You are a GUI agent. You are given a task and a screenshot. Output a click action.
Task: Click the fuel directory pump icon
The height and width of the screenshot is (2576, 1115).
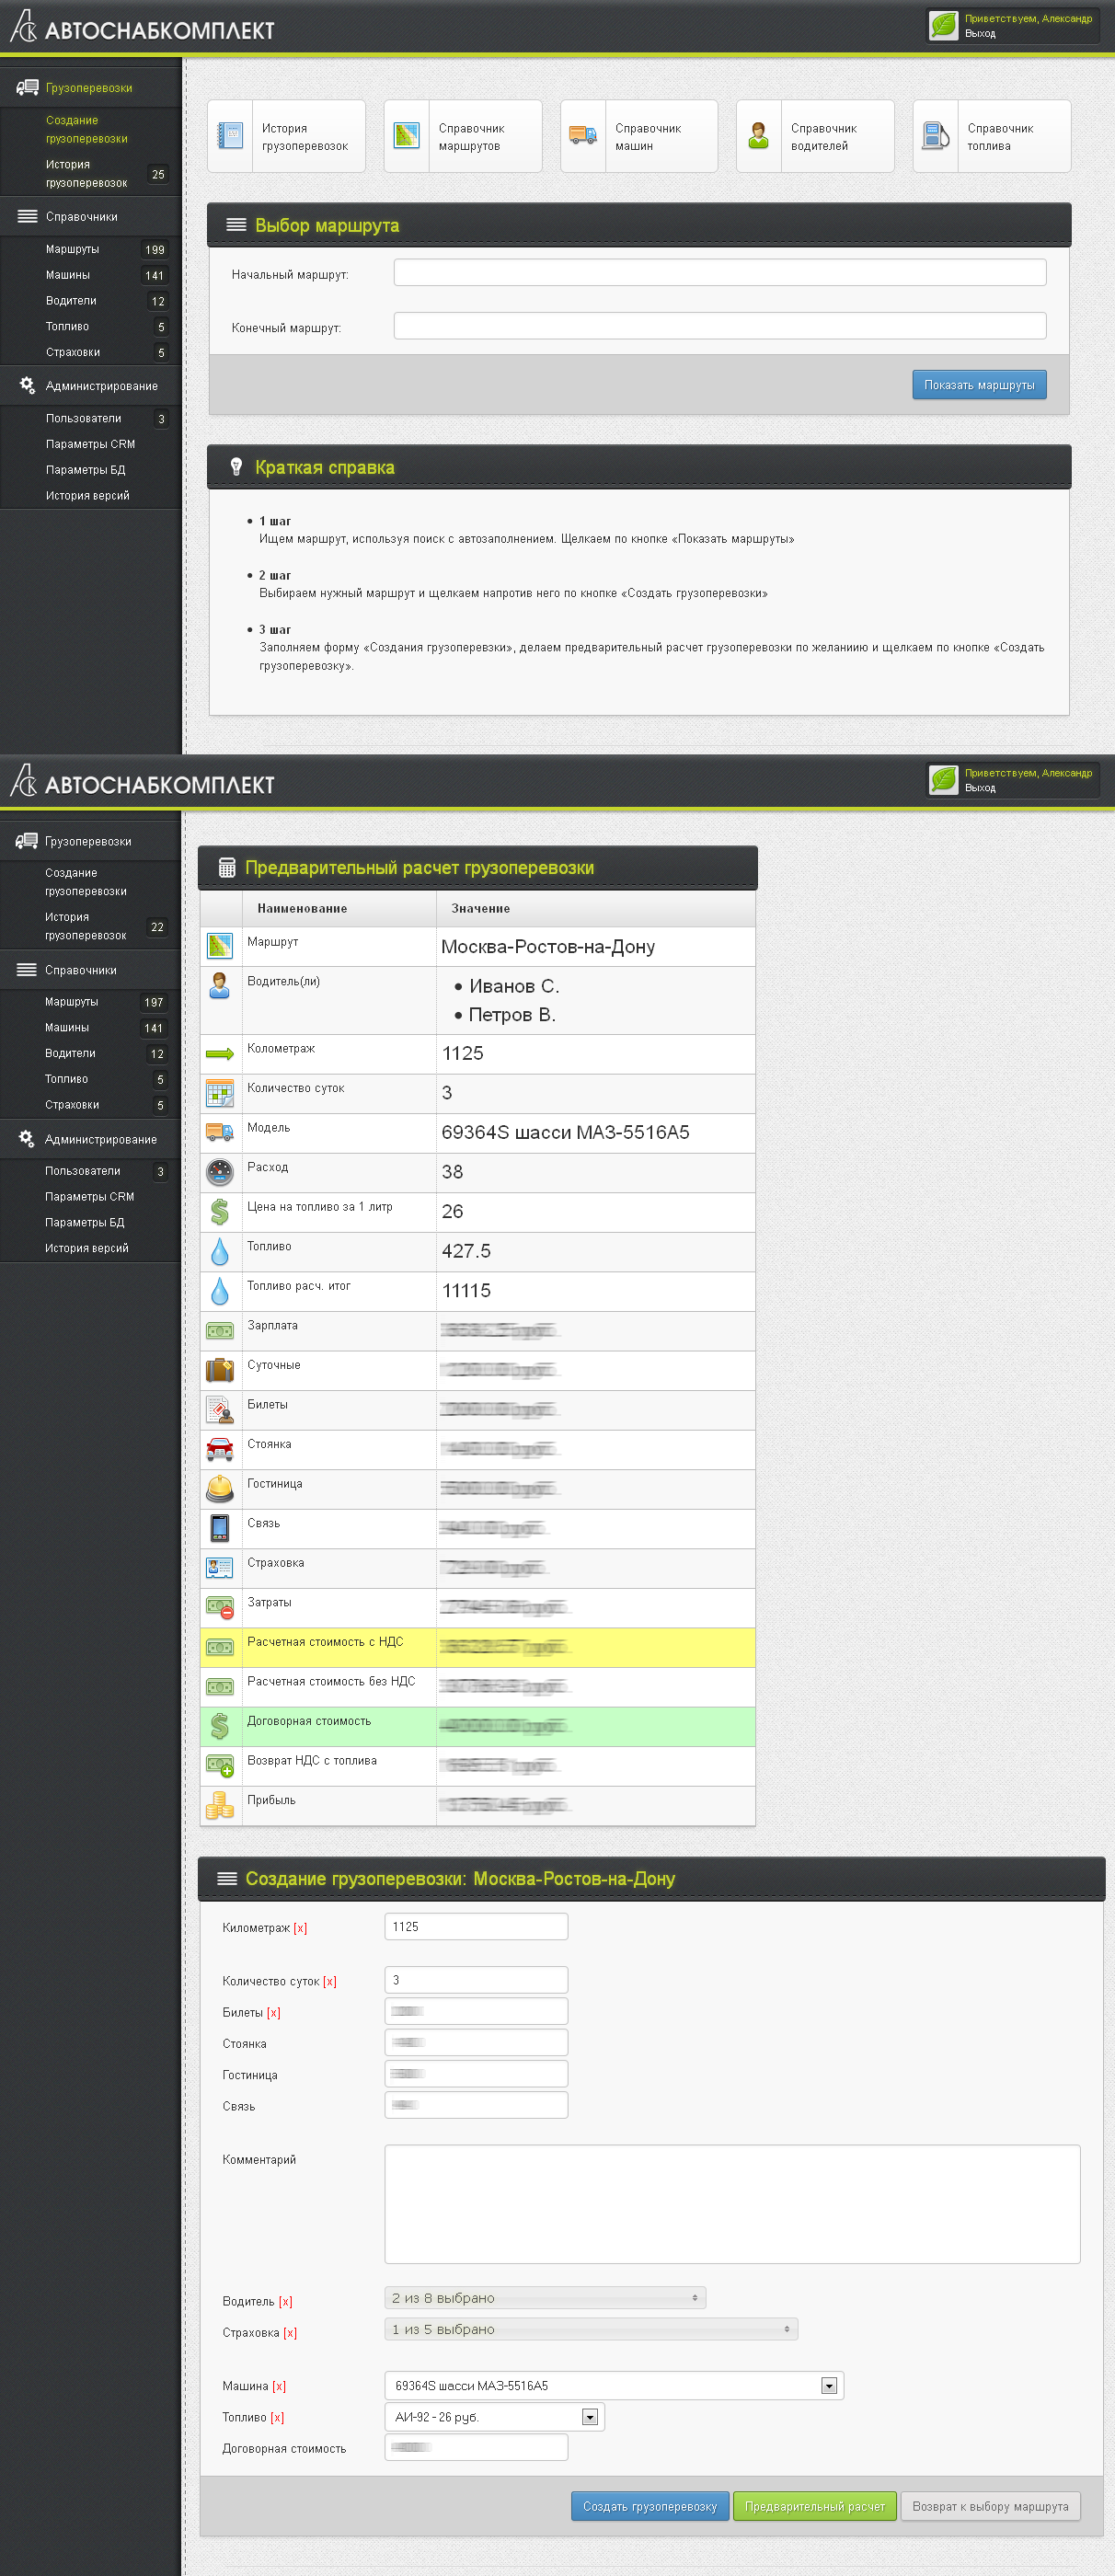pos(935,136)
